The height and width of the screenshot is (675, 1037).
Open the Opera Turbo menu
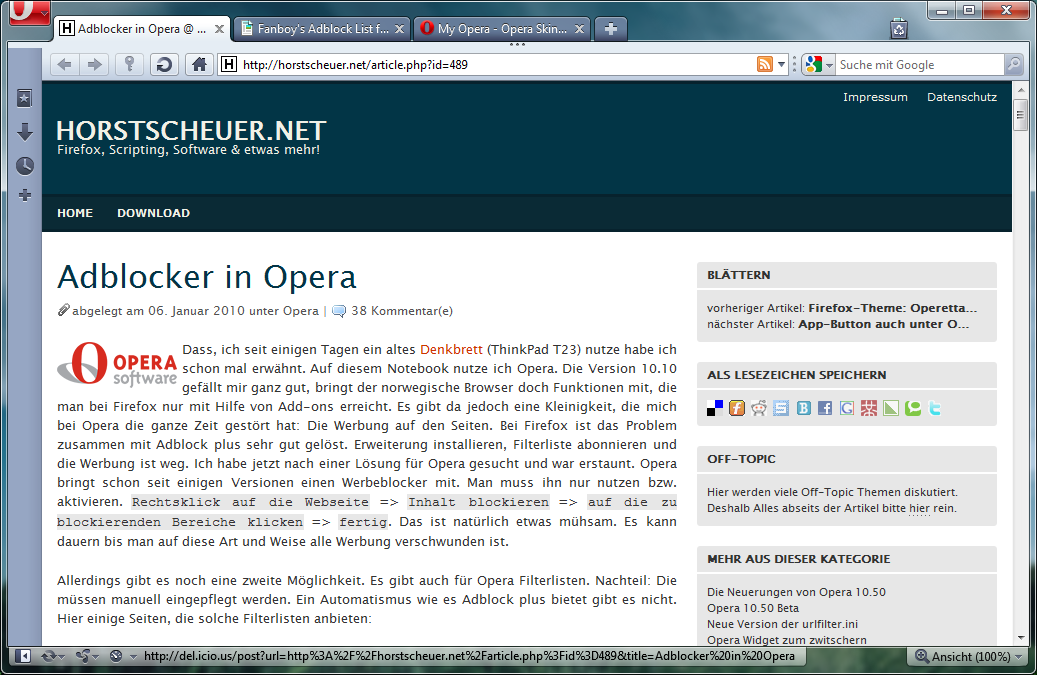click(122, 656)
